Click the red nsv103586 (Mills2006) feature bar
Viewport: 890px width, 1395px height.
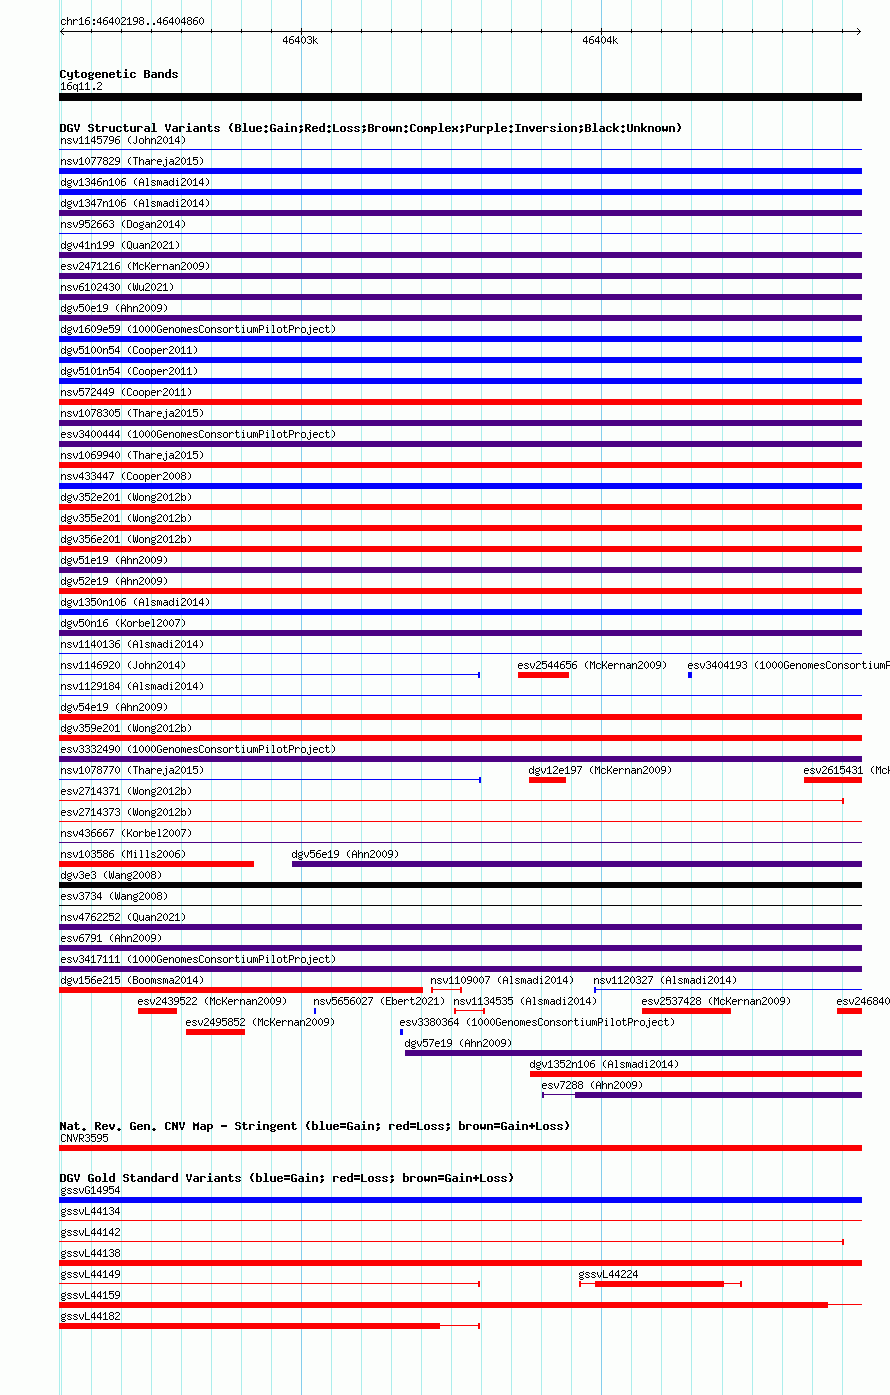[157, 864]
